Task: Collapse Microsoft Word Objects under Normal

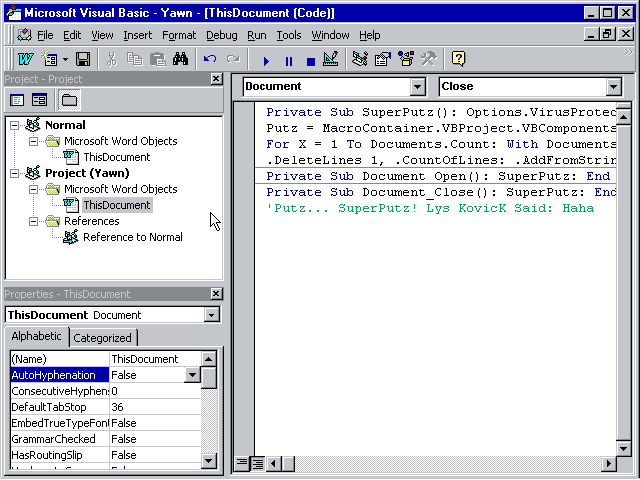Action: (x=33, y=142)
